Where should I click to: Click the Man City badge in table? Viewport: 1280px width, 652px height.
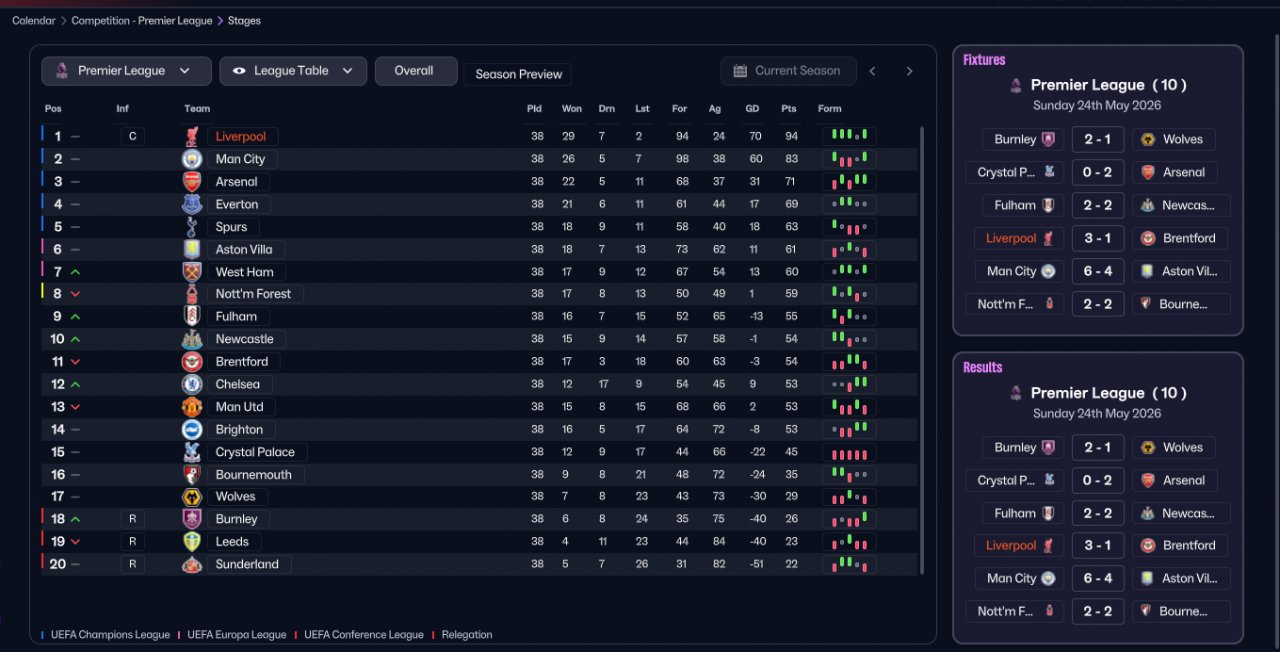192,159
